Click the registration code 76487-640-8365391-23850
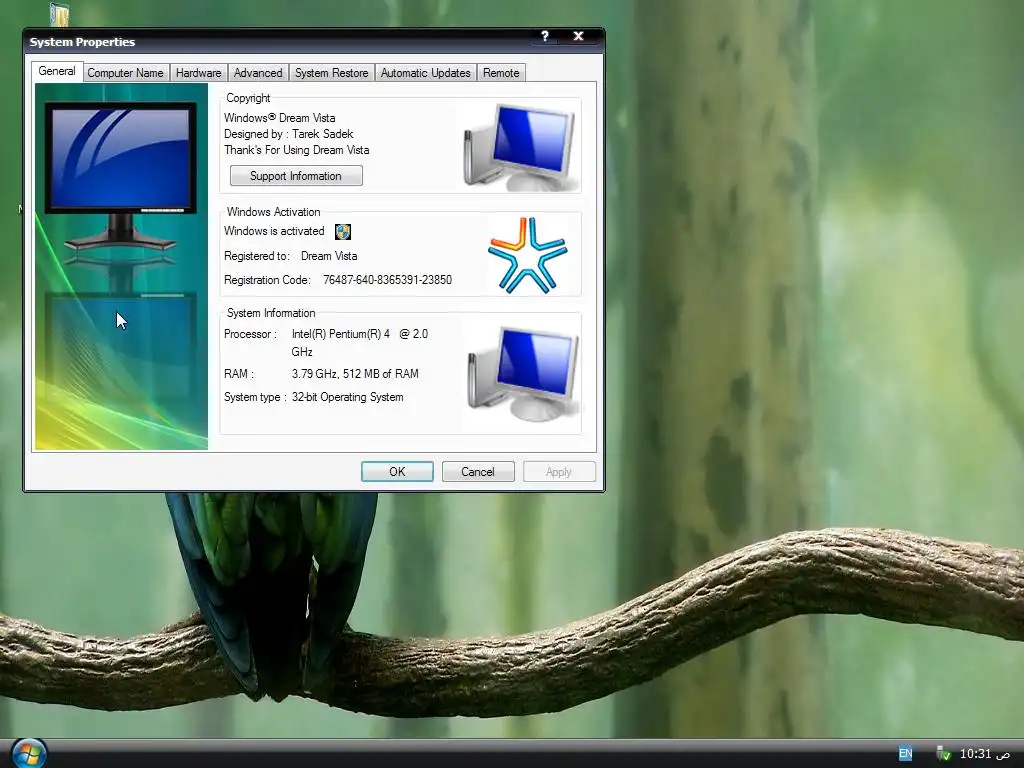1024x768 pixels. (x=387, y=280)
